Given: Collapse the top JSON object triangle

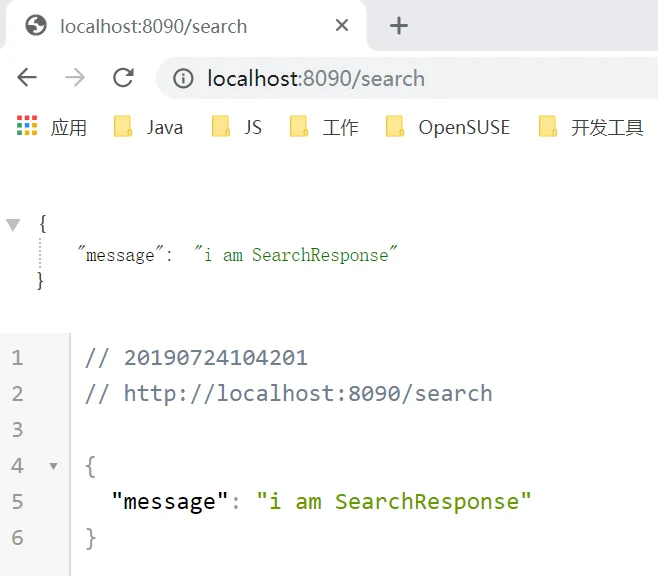Looking at the screenshot, I should pyautogui.click(x=13, y=224).
